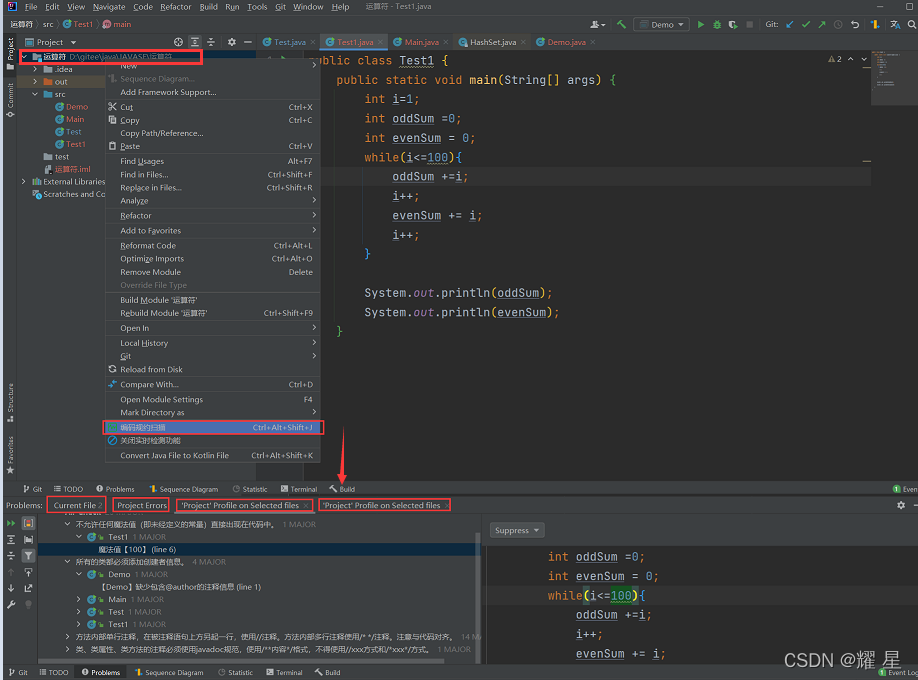Open the Sequence Diagram tool window button
The image size is (918, 680).
point(169,672)
